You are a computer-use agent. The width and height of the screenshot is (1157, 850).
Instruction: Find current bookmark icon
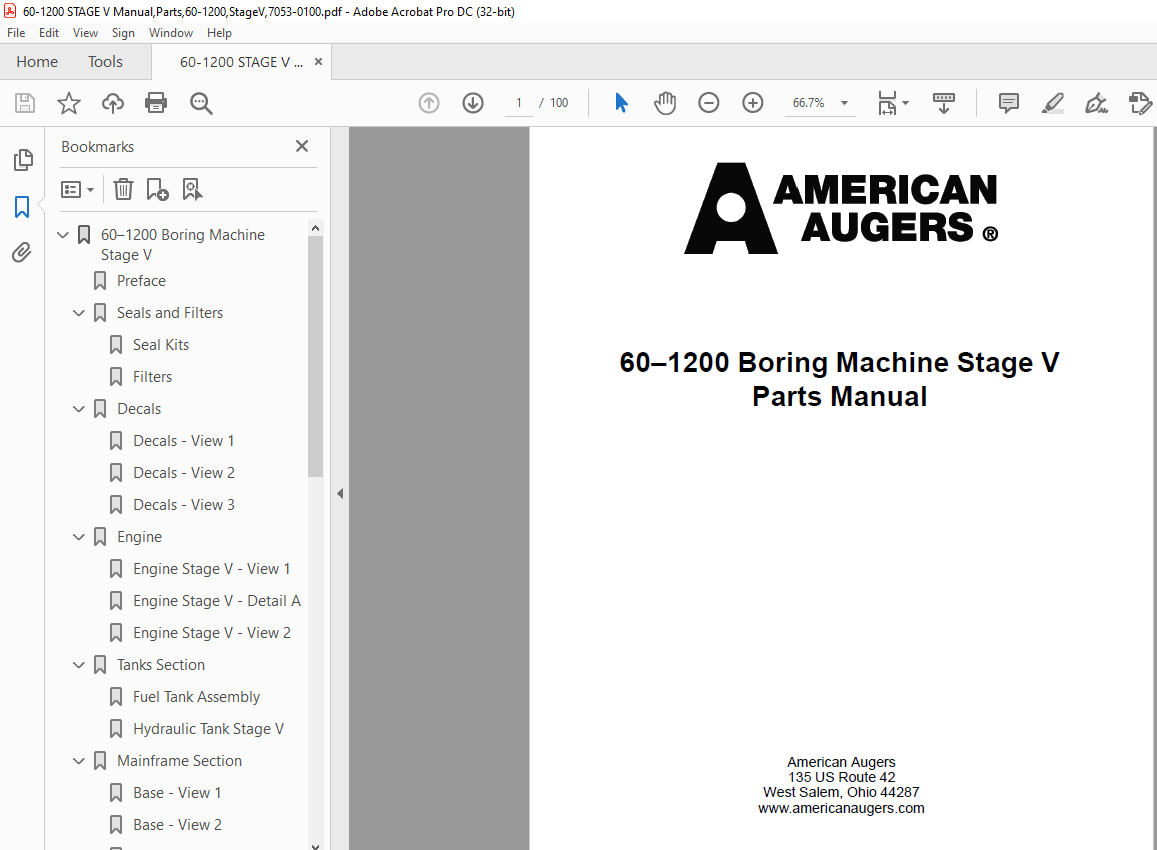(x=192, y=190)
